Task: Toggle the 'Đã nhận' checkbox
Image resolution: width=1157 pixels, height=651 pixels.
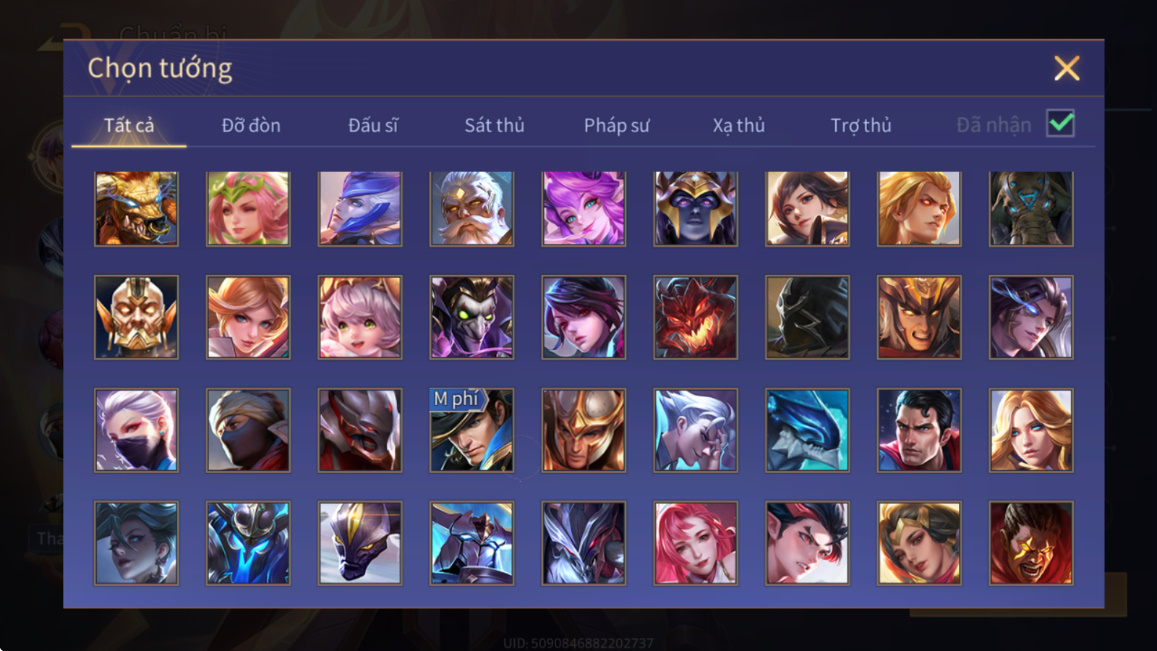Action: pyautogui.click(x=1060, y=123)
